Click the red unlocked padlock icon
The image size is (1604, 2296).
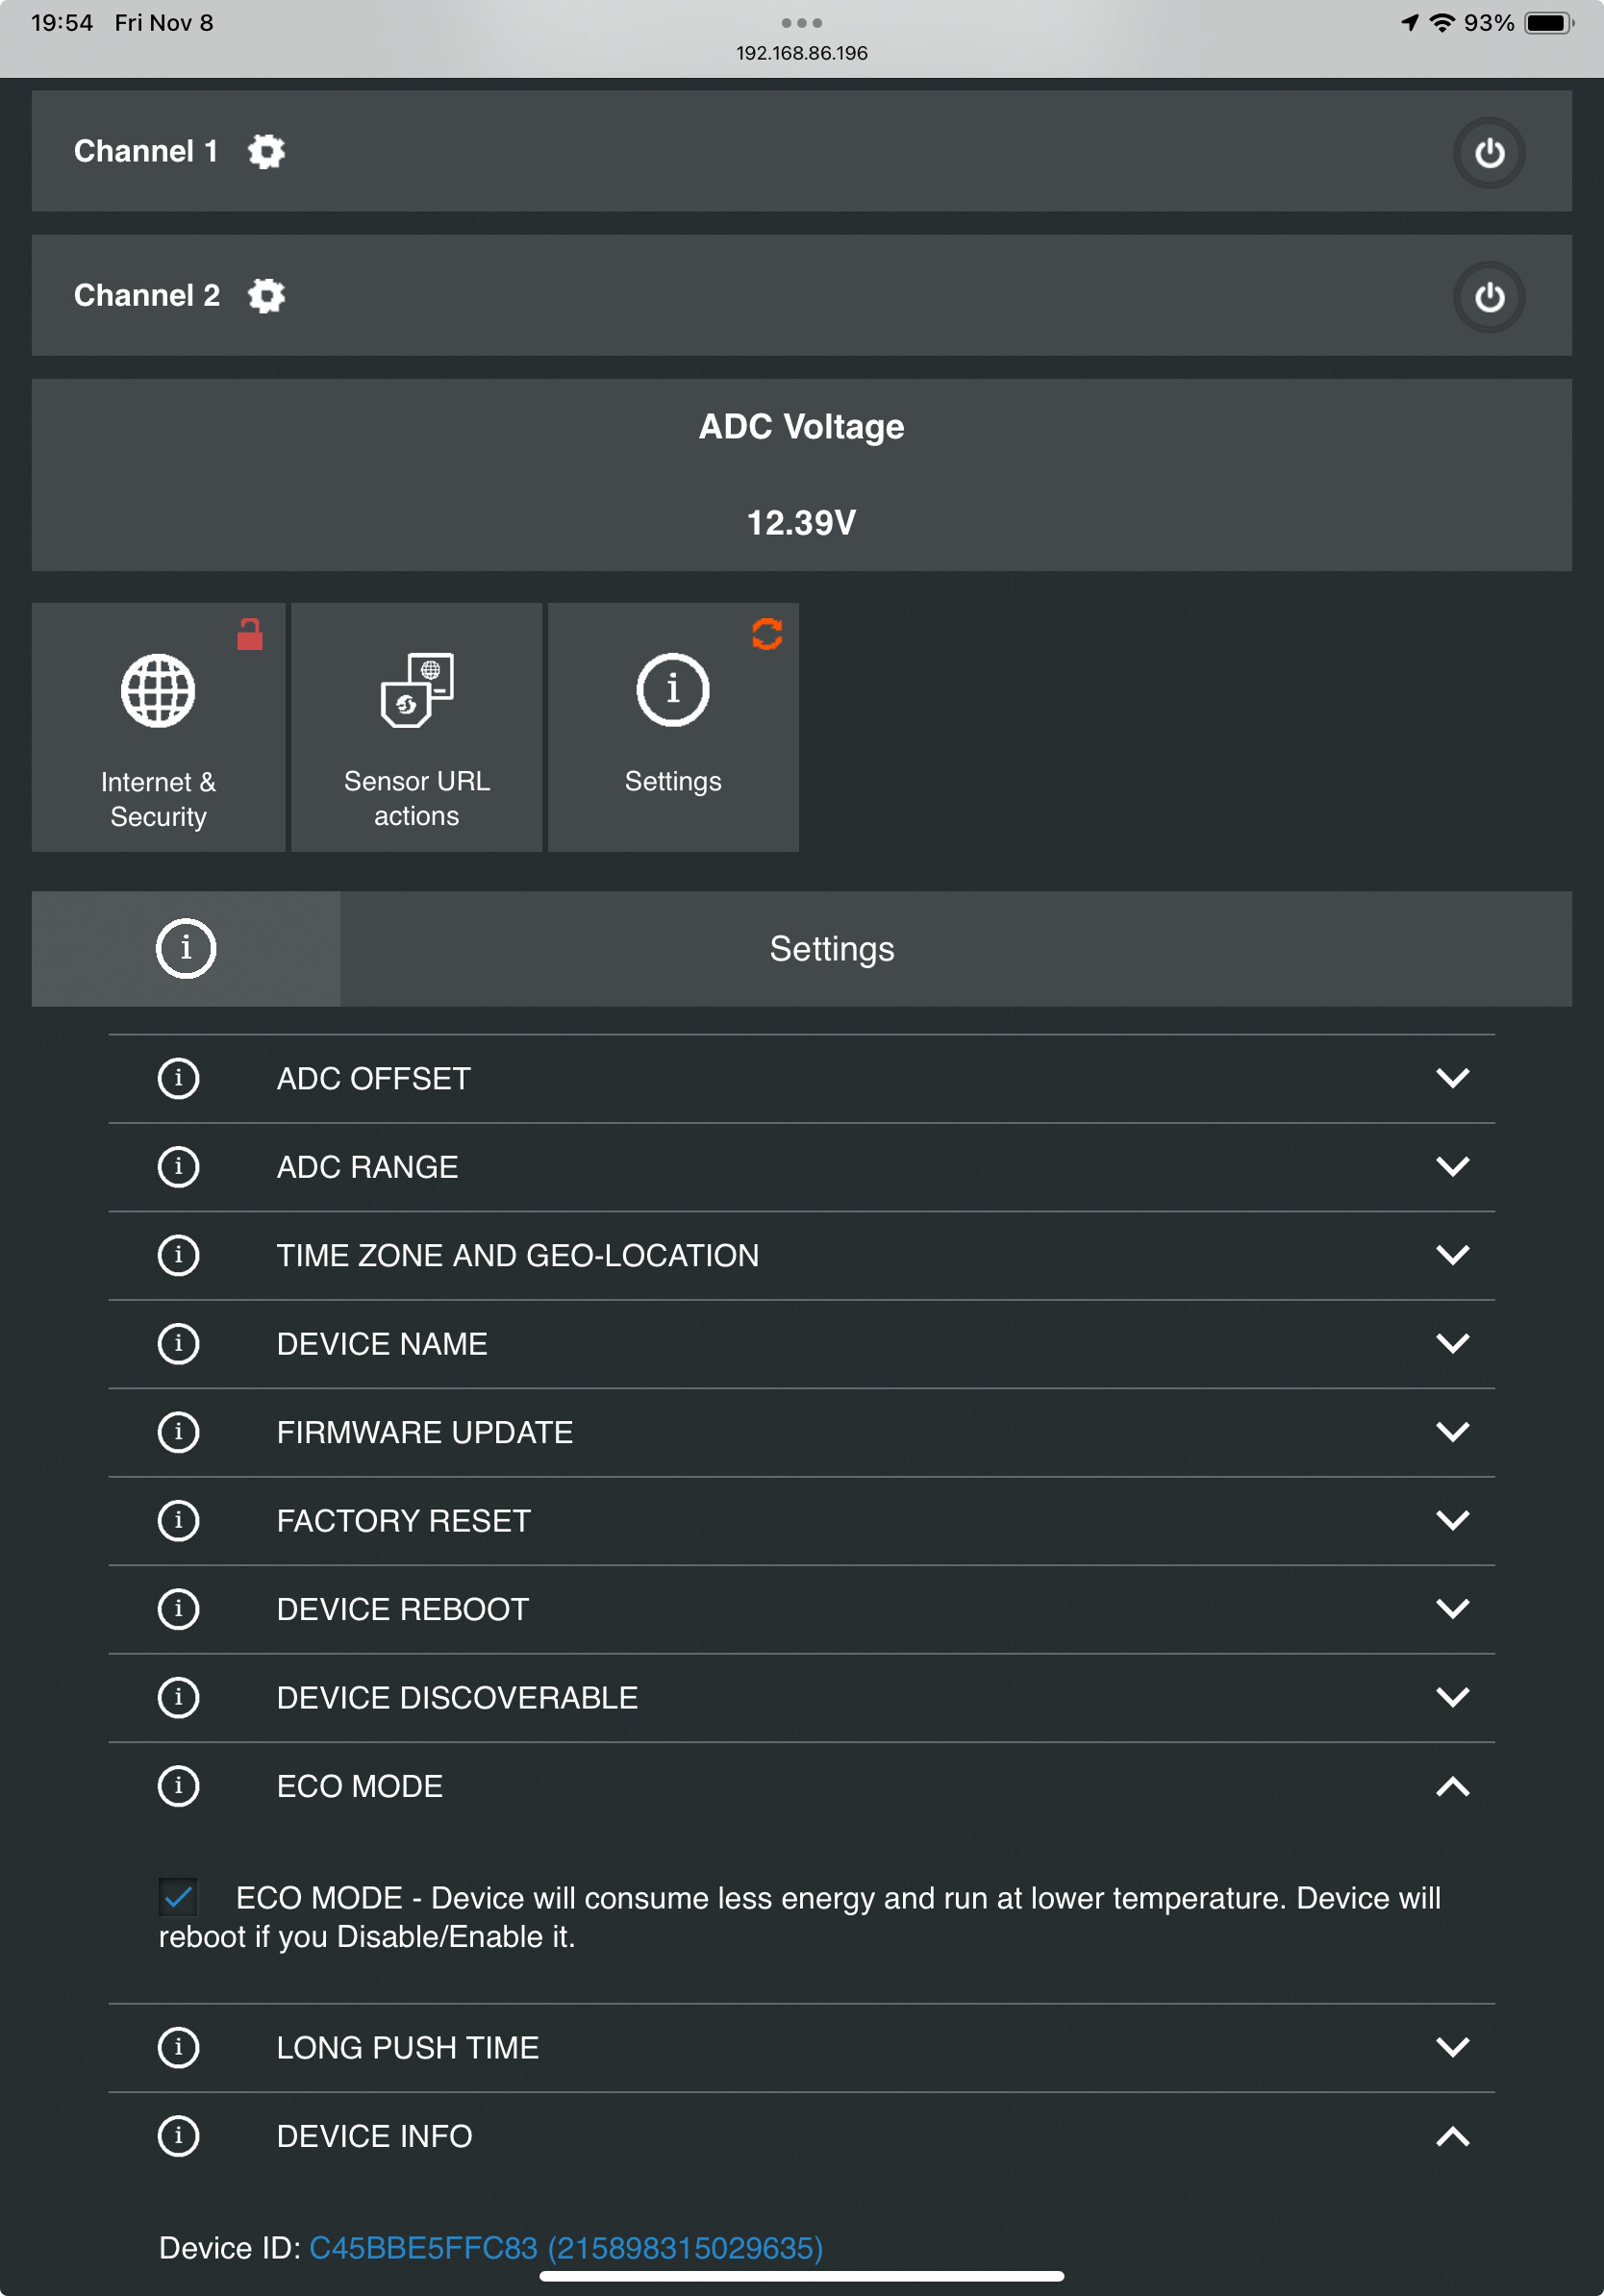pos(250,634)
